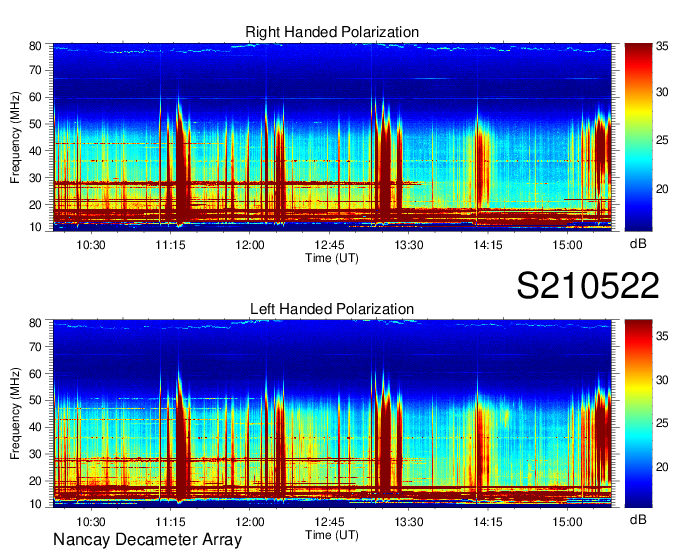Click the "20" label on Left Handed color bar
Image resolution: width=680 pixels, height=552 pixels.
(x=662, y=467)
